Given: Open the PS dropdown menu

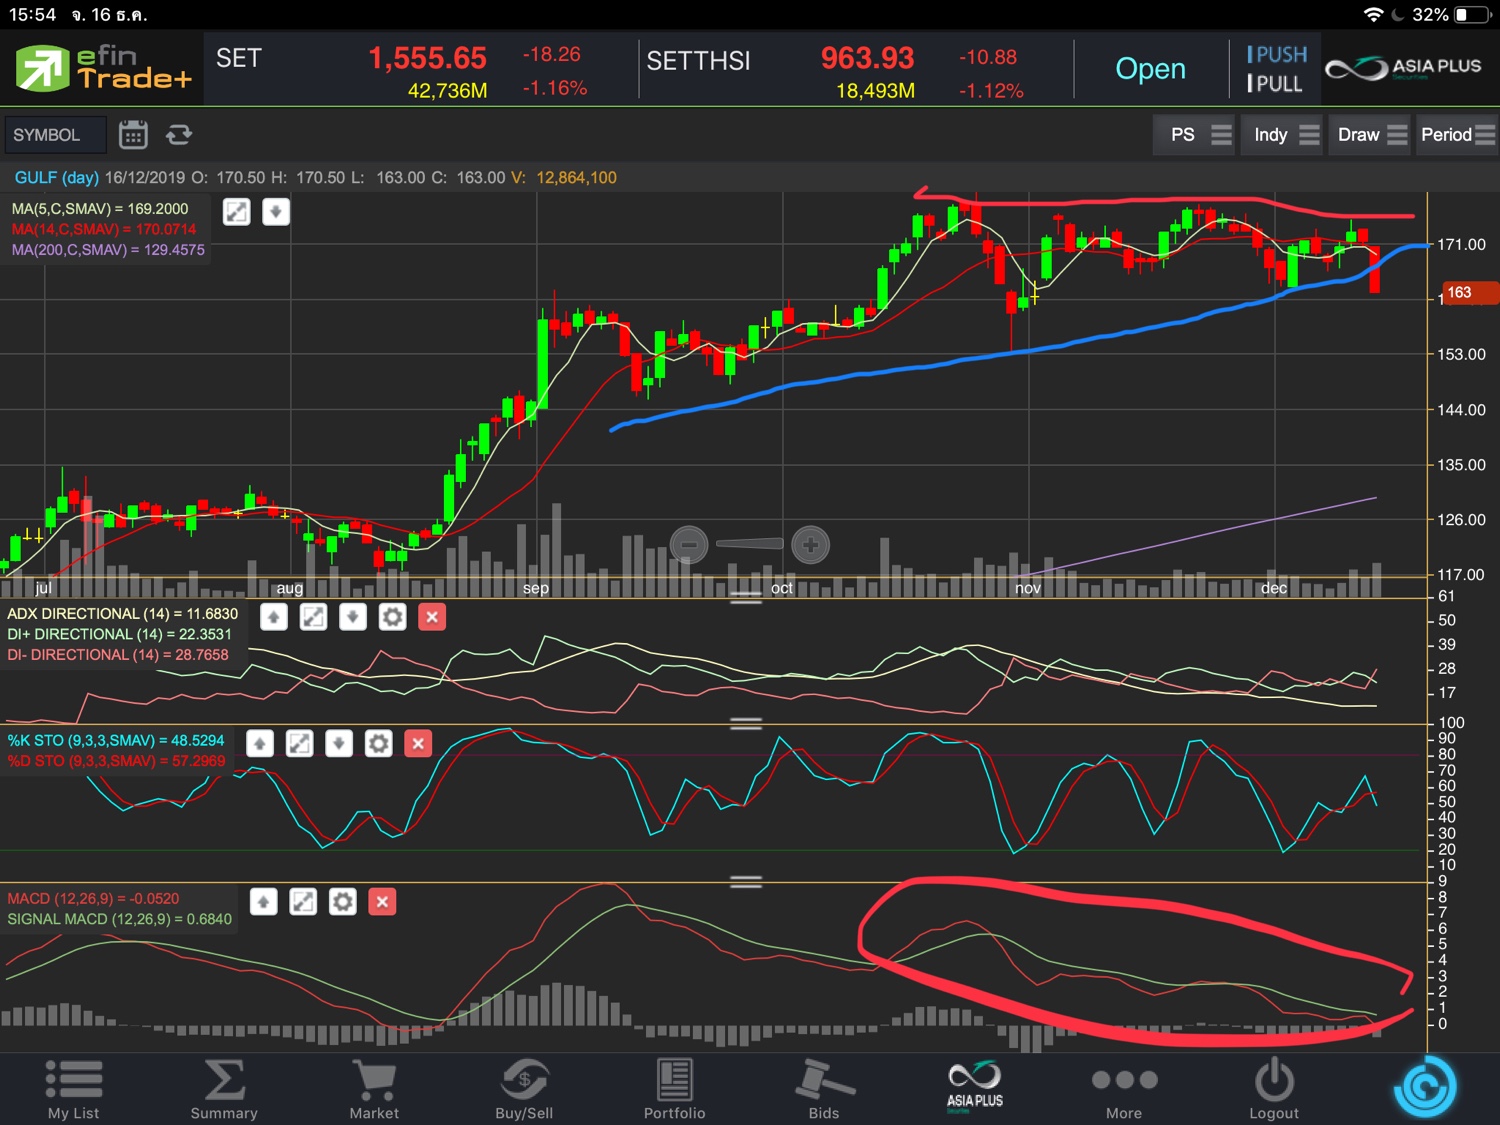Looking at the screenshot, I should [1194, 135].
